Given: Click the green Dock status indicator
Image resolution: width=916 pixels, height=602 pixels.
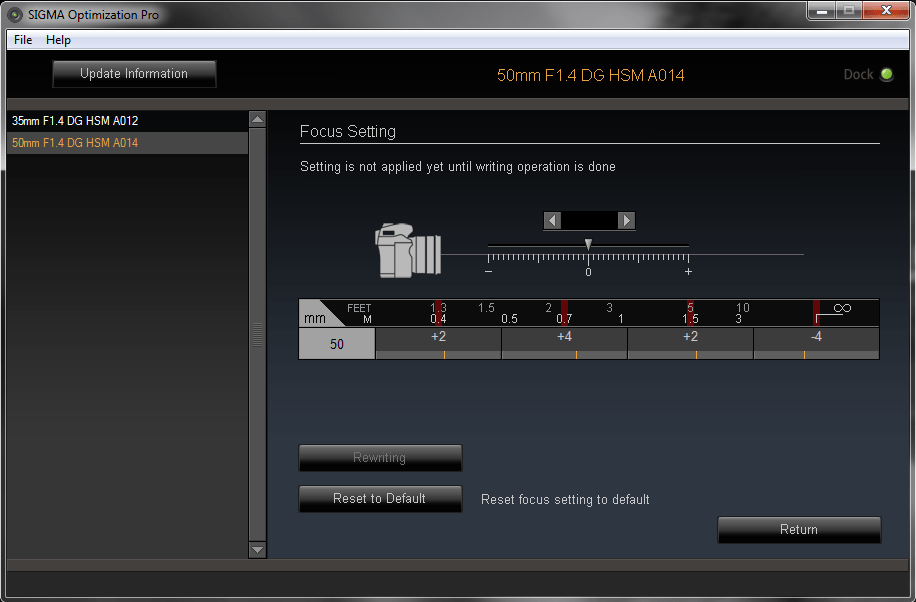Looking at the screenshot, I should coord(888,75).
